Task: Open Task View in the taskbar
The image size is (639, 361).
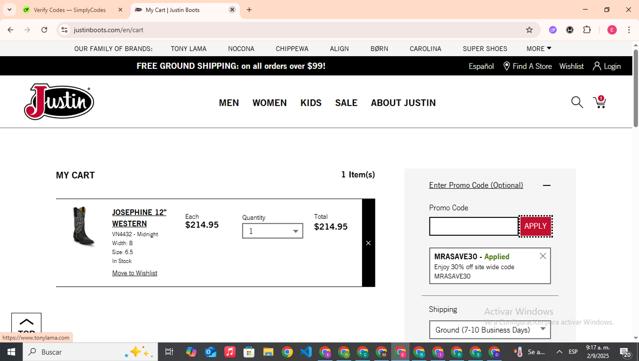Action: 169,352
